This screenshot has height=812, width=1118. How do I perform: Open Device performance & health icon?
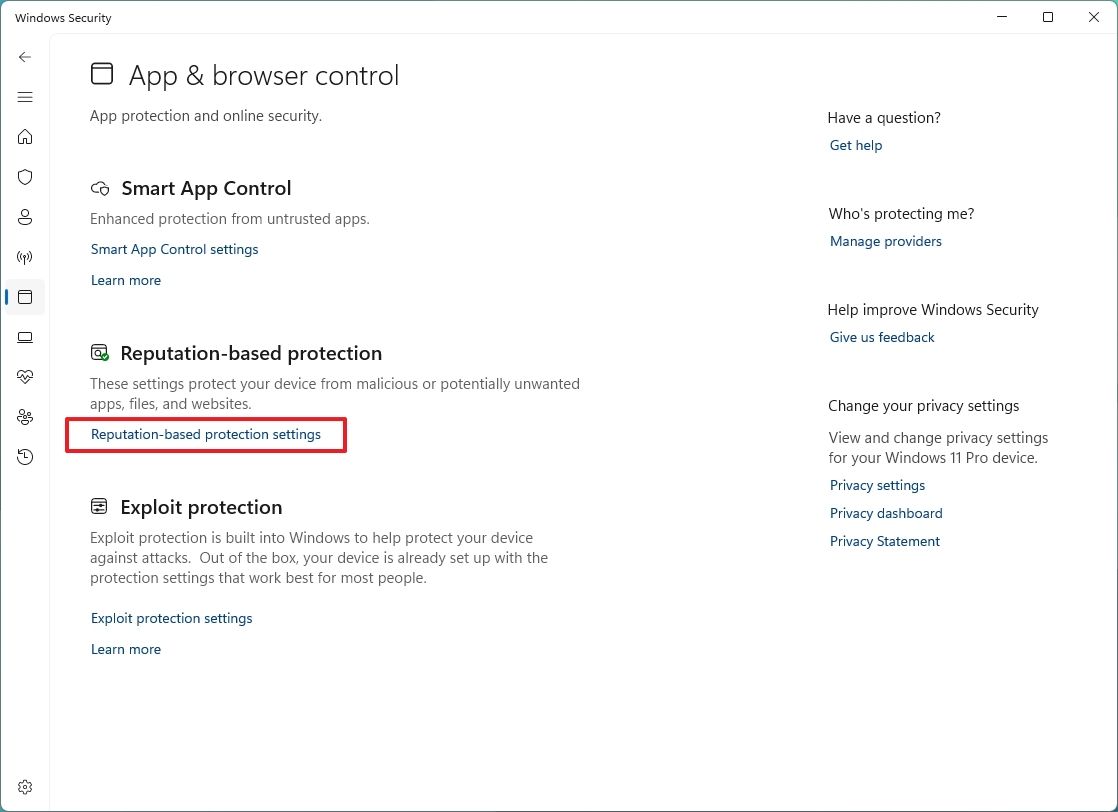click(x=25, y=377)
